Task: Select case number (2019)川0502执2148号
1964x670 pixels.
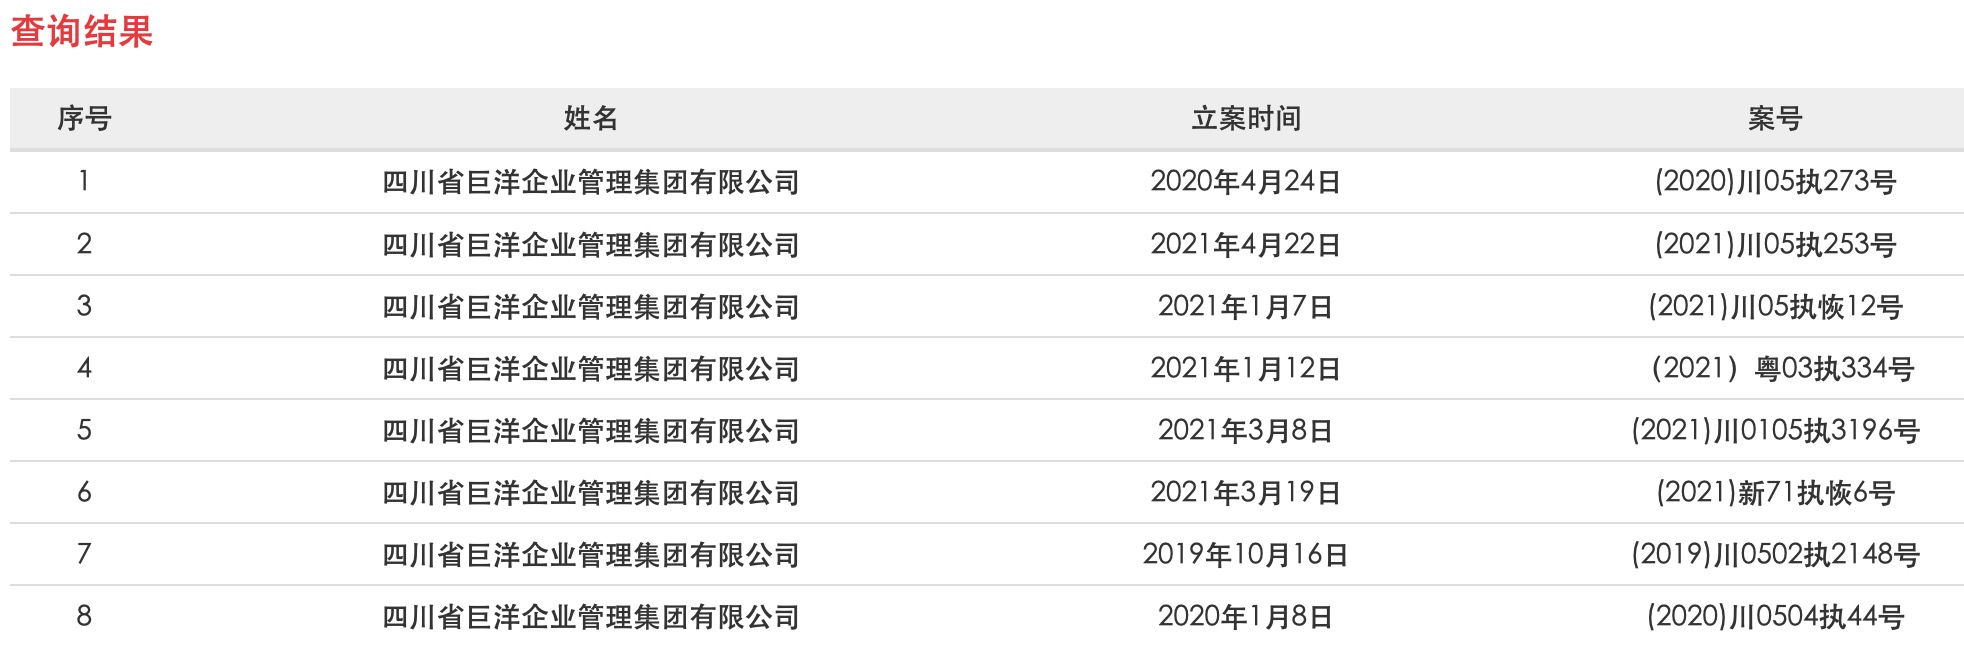Action: 1774,555
